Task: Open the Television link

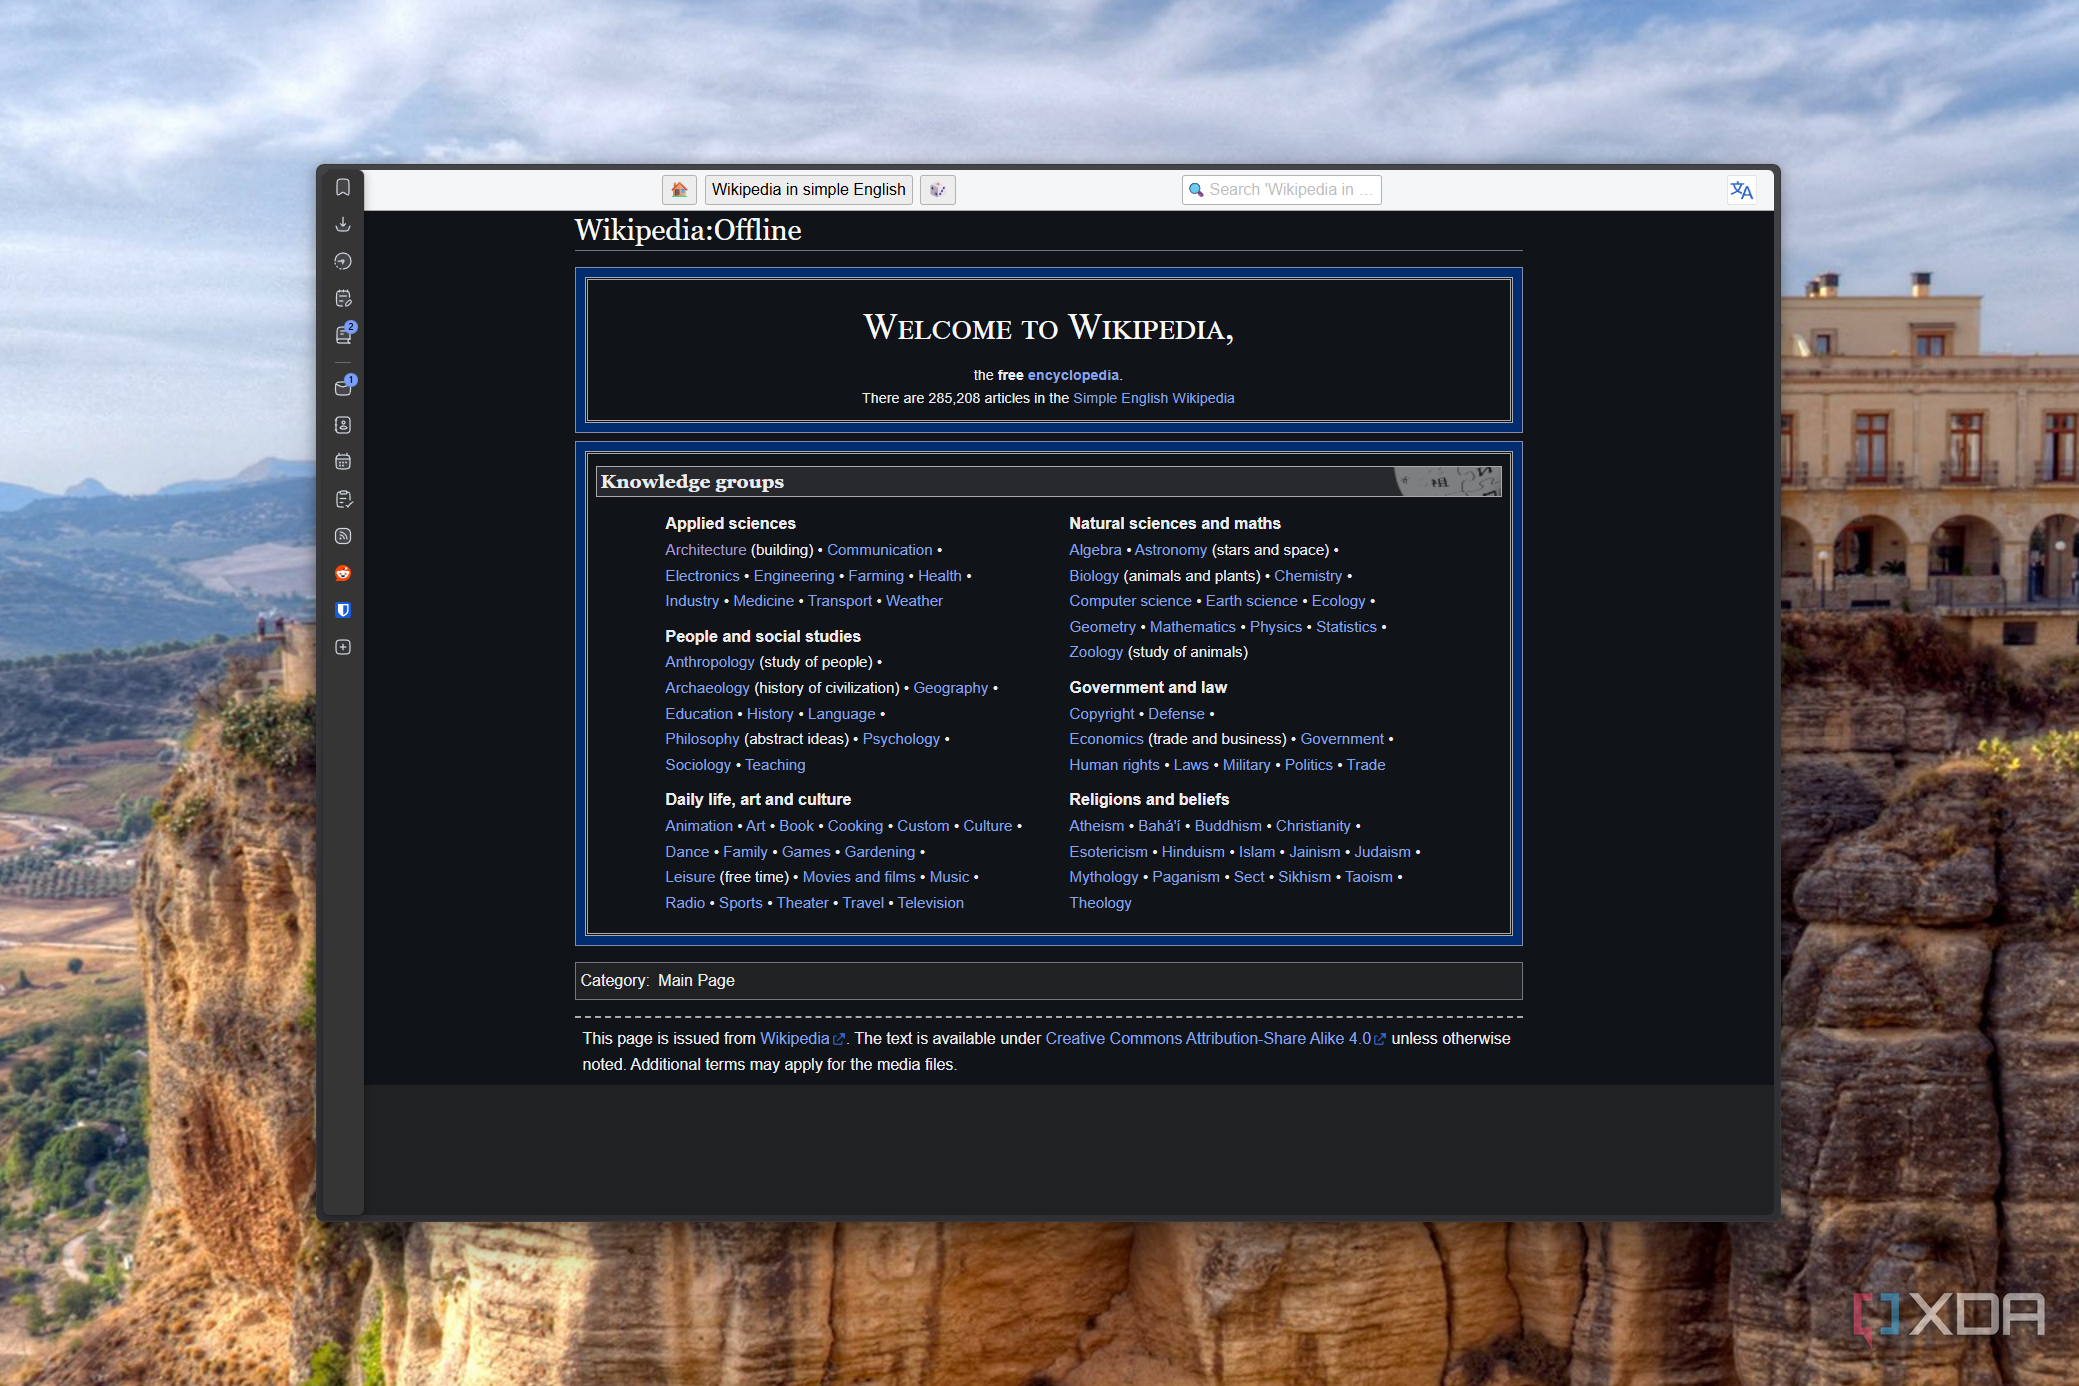Action: pyautogui.click(x=930, y=903)
